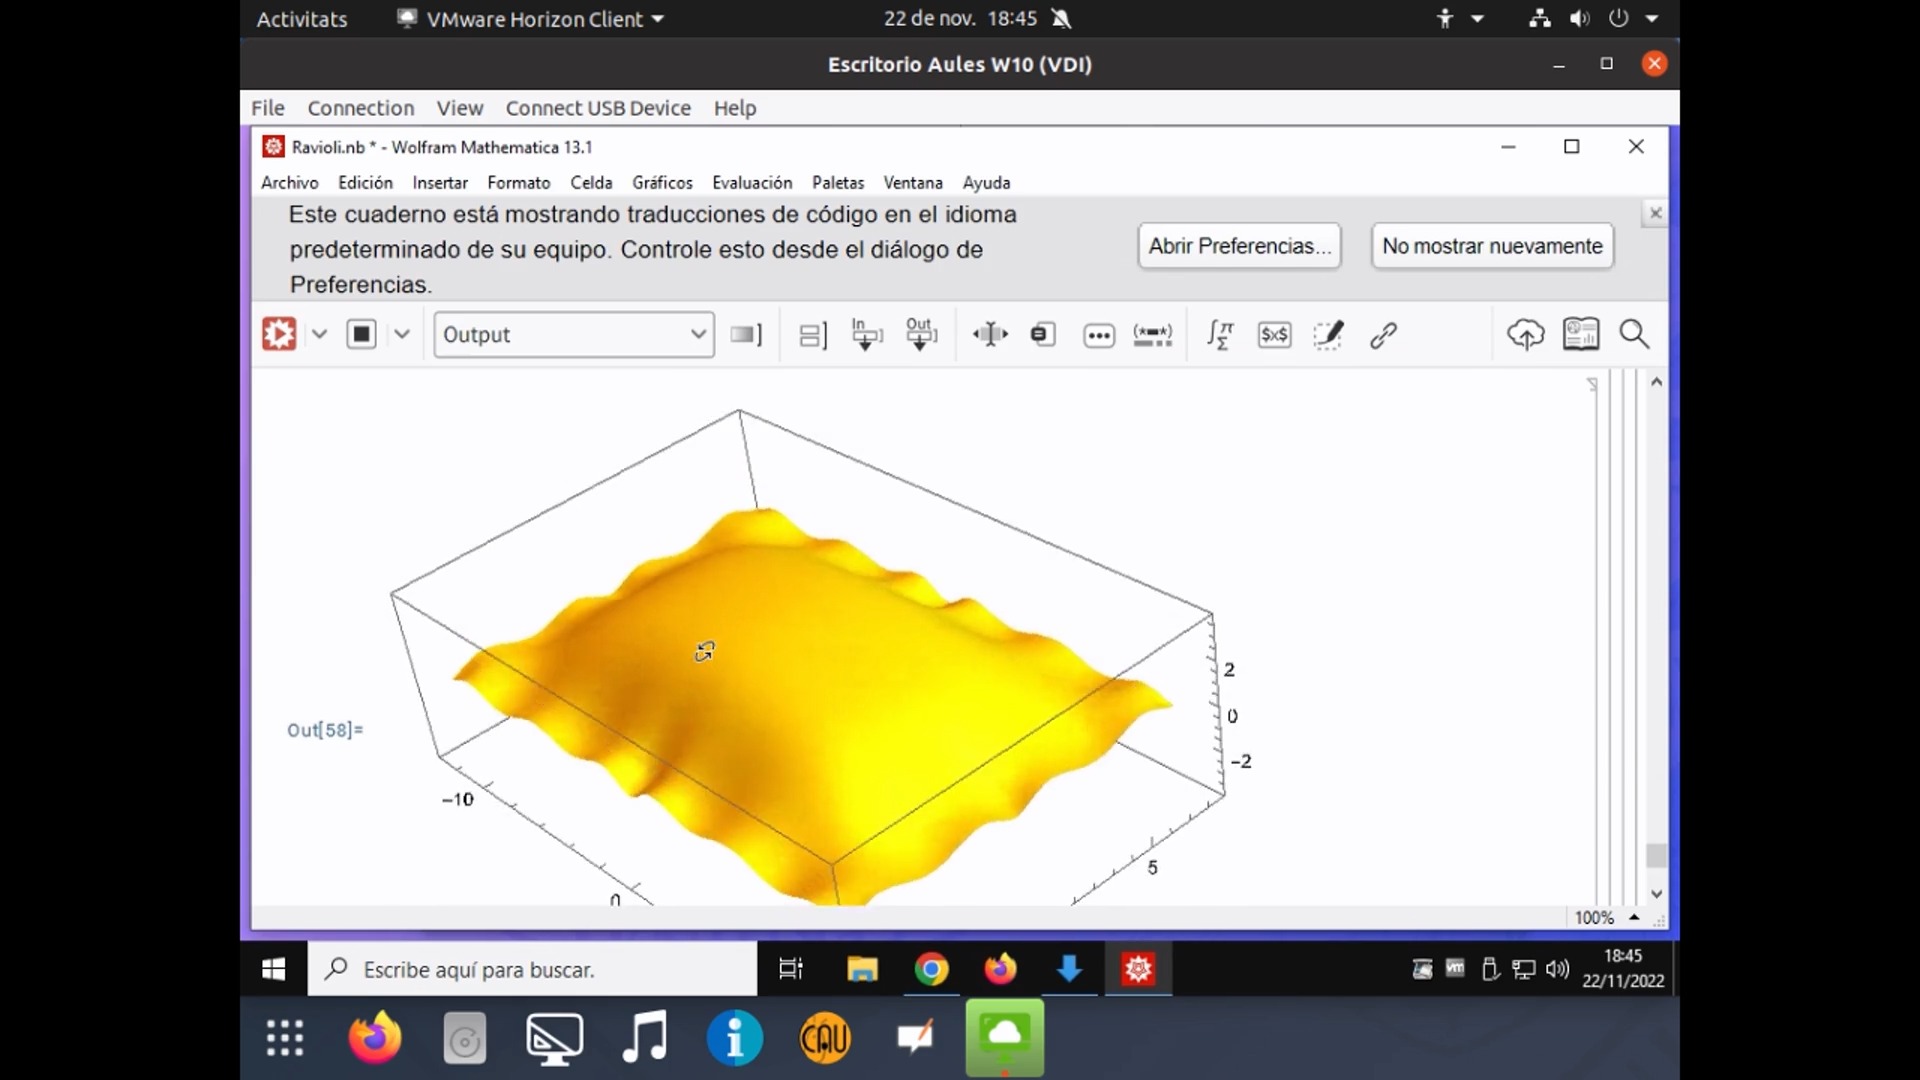The height and width of the screenshot is (1080, 1920).
Task: Click Abrir Preferencias button in notification
Action: 1238,245
